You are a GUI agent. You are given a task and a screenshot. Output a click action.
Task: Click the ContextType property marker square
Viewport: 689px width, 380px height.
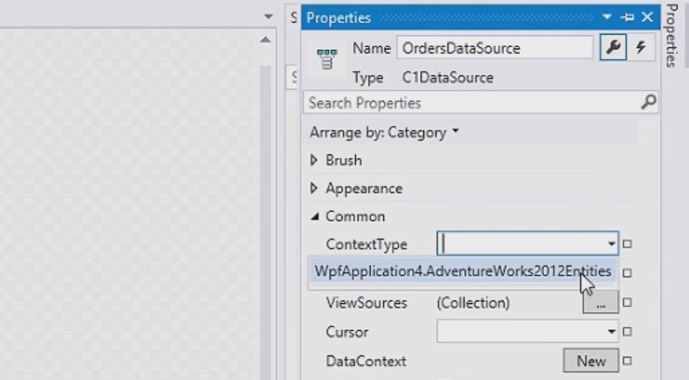tap(627, 244)
